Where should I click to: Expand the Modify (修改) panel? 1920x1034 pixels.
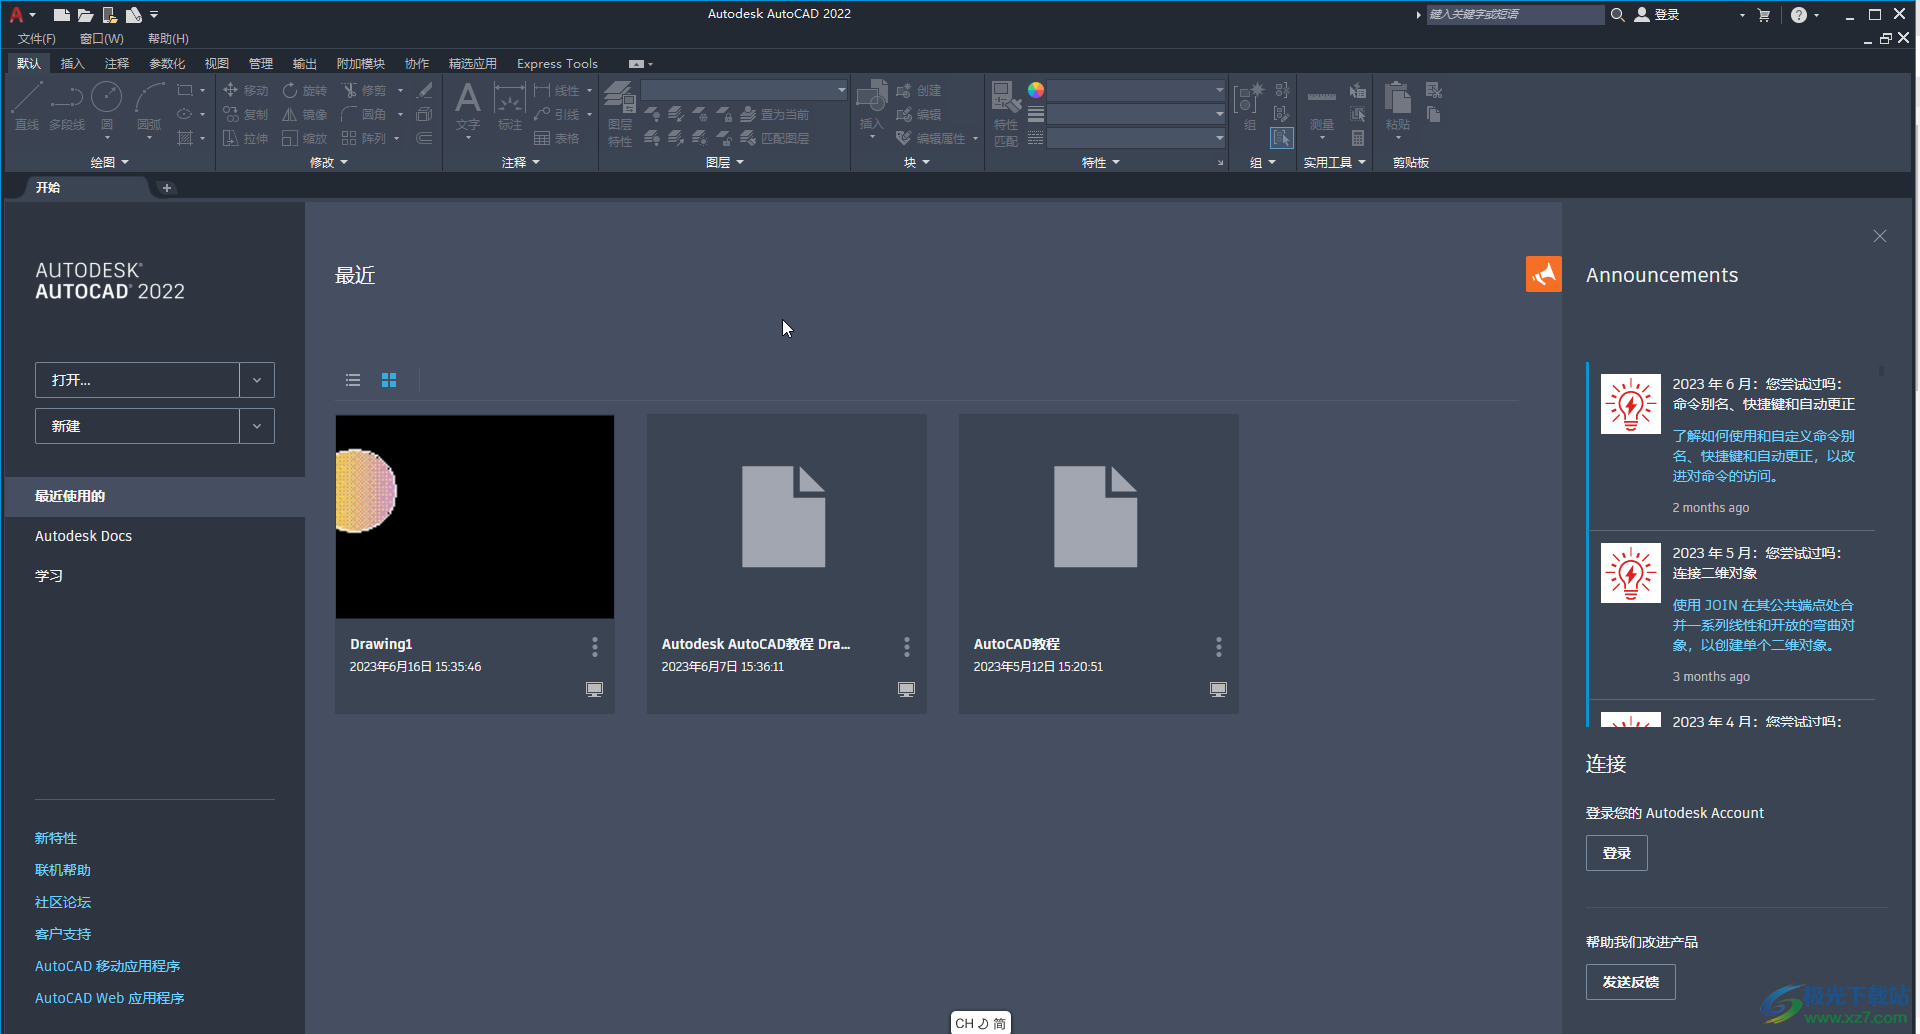[x=329, y=162]
